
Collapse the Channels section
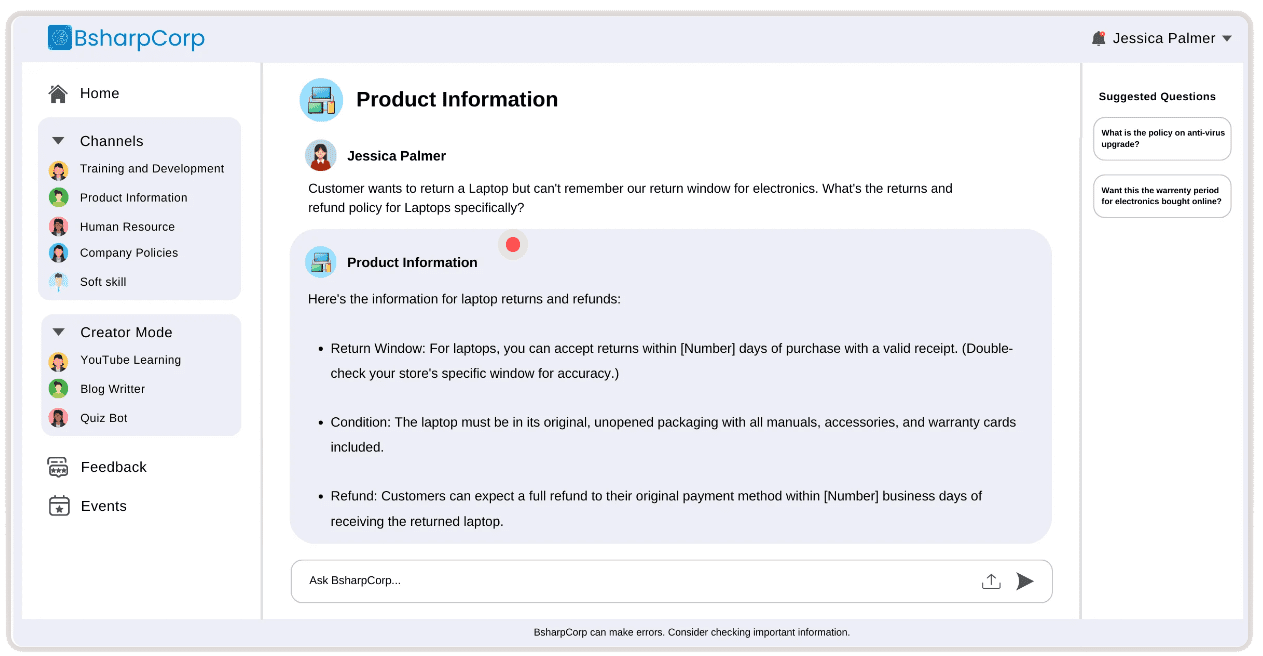tap(58, 141)
